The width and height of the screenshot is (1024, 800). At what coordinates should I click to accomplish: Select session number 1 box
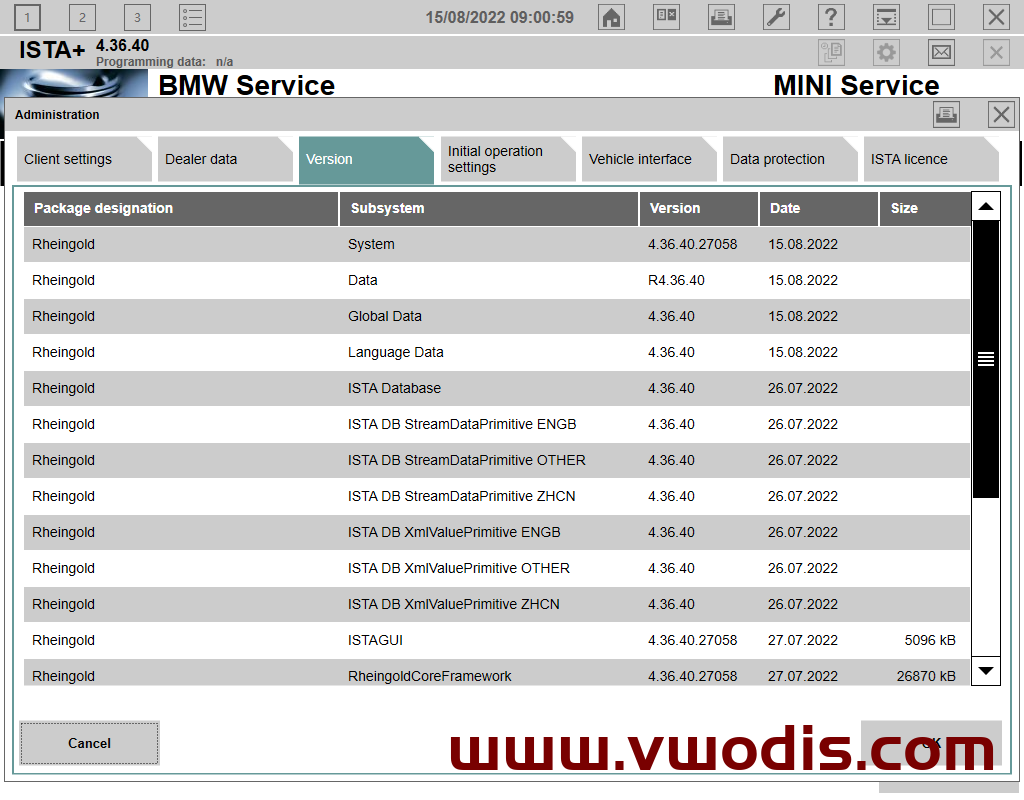pyautogui.click(x=27, y=17)
